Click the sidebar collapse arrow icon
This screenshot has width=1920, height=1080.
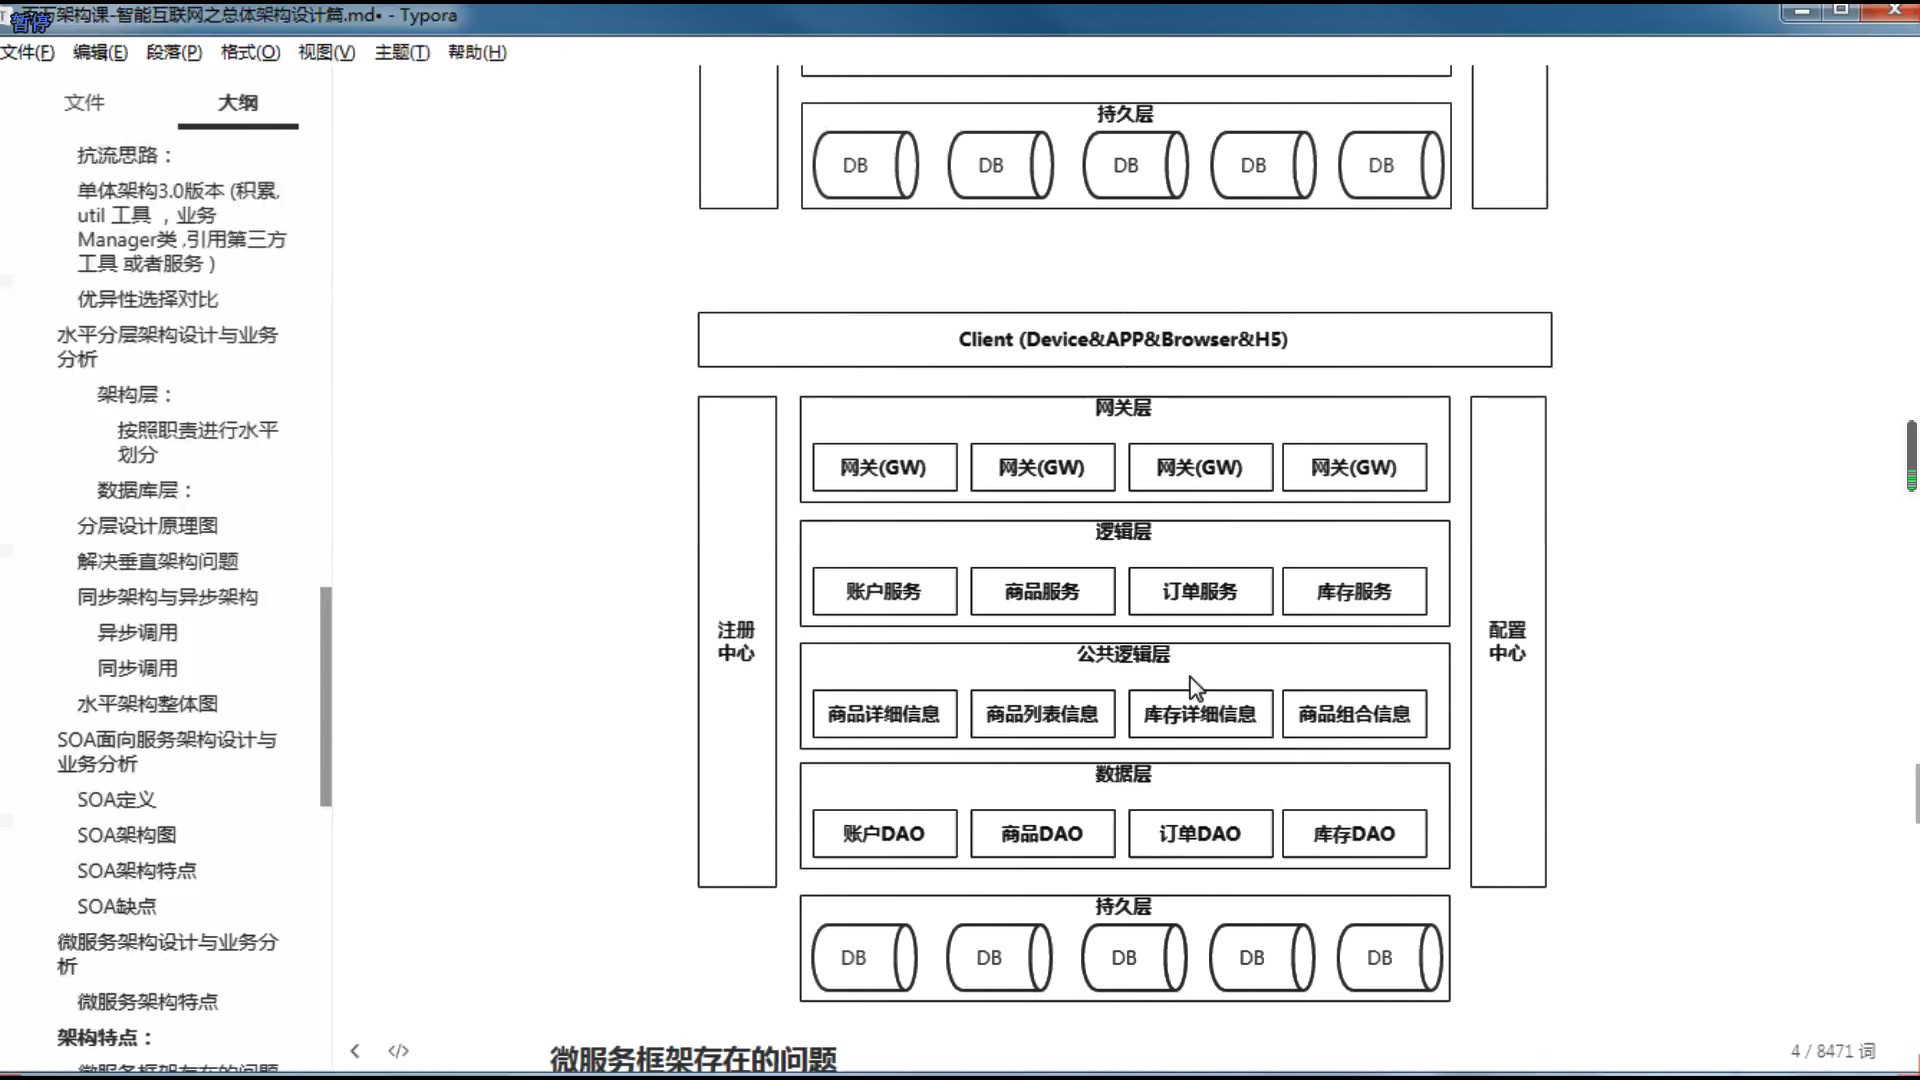[x=355, y=1050]
